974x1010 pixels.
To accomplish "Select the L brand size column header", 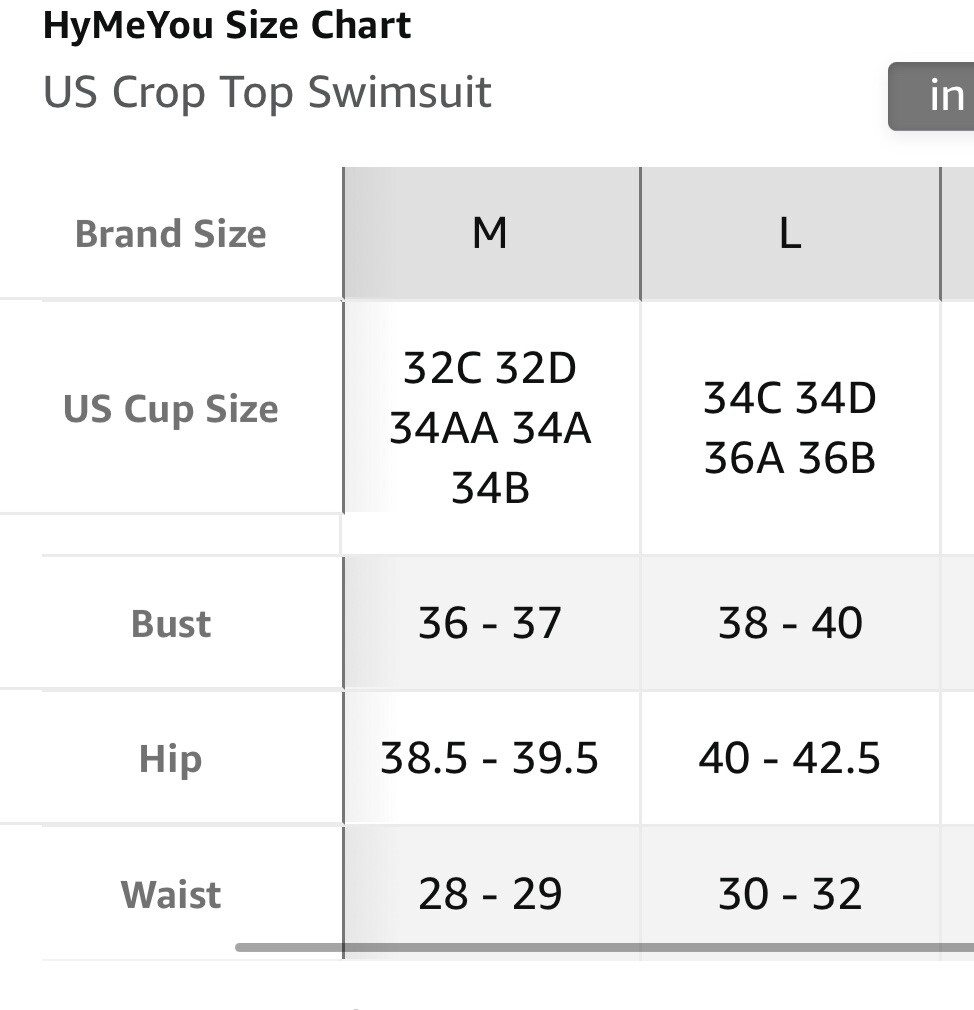I will pos(790,234).
